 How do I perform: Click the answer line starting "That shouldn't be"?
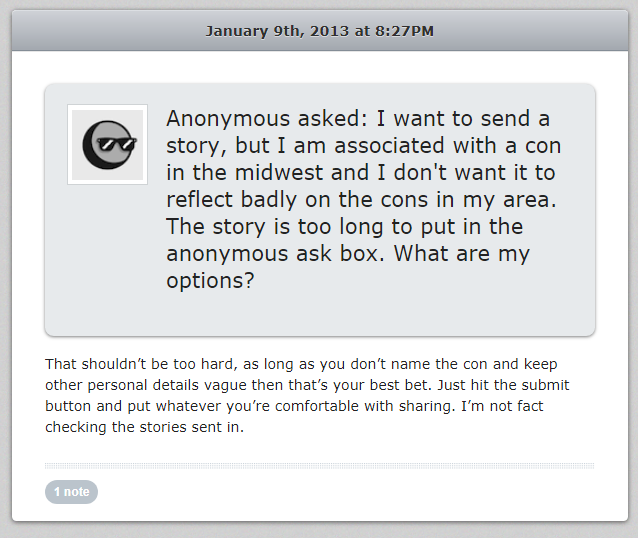coord(301,364)
